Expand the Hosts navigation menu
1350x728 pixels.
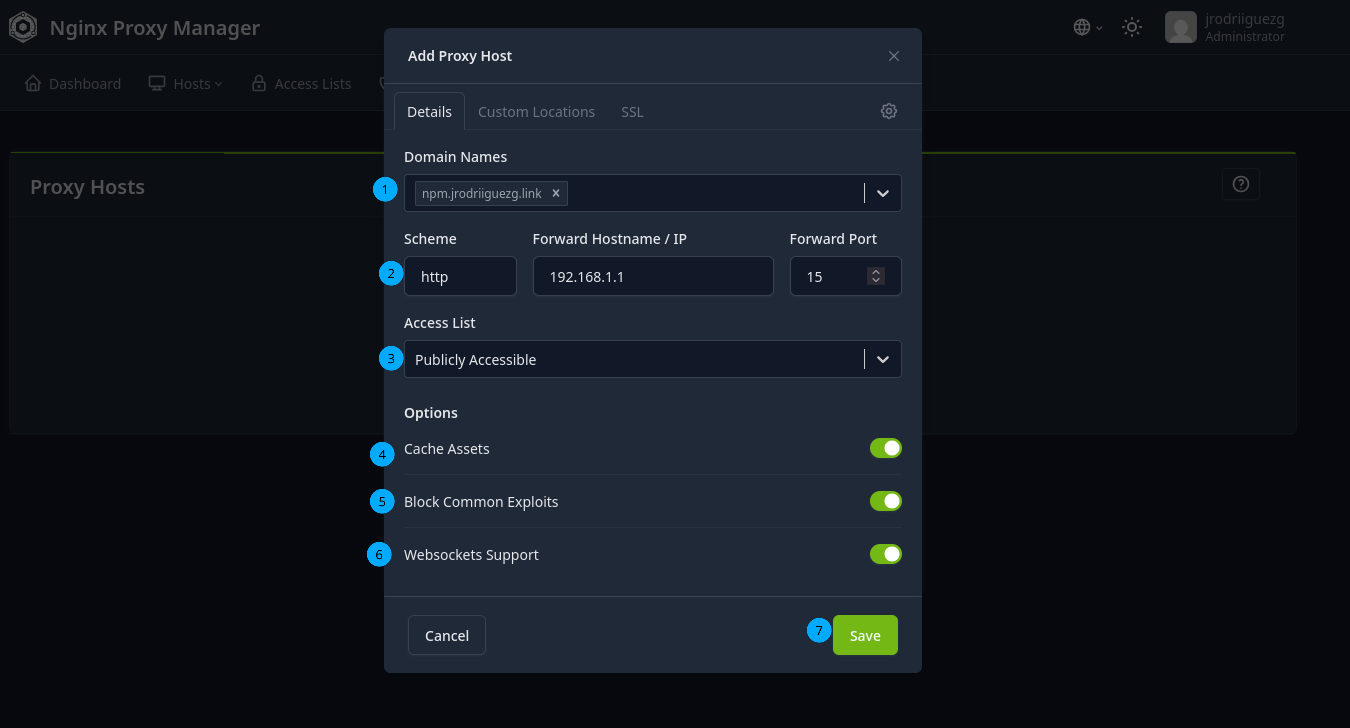[186, 84]
